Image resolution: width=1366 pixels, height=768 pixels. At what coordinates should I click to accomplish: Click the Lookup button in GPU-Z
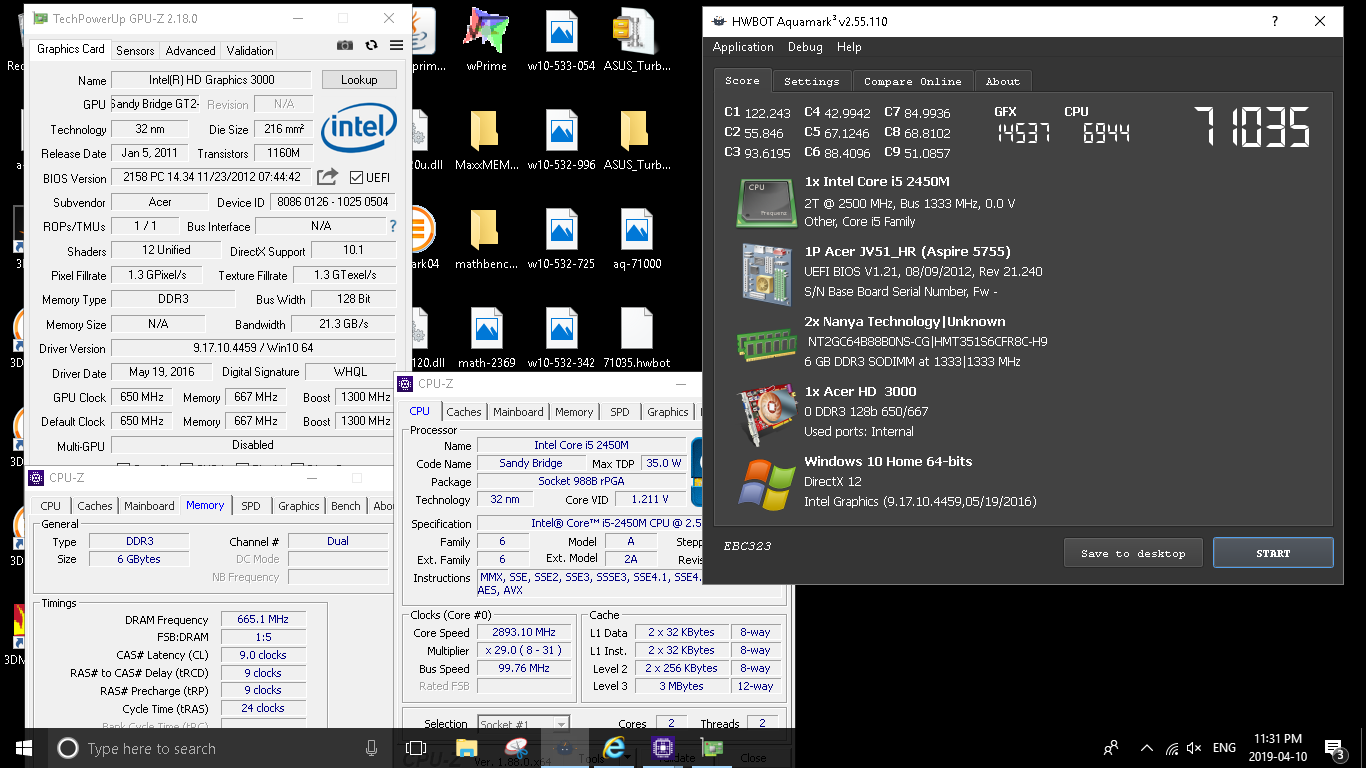tap(359, 80)
